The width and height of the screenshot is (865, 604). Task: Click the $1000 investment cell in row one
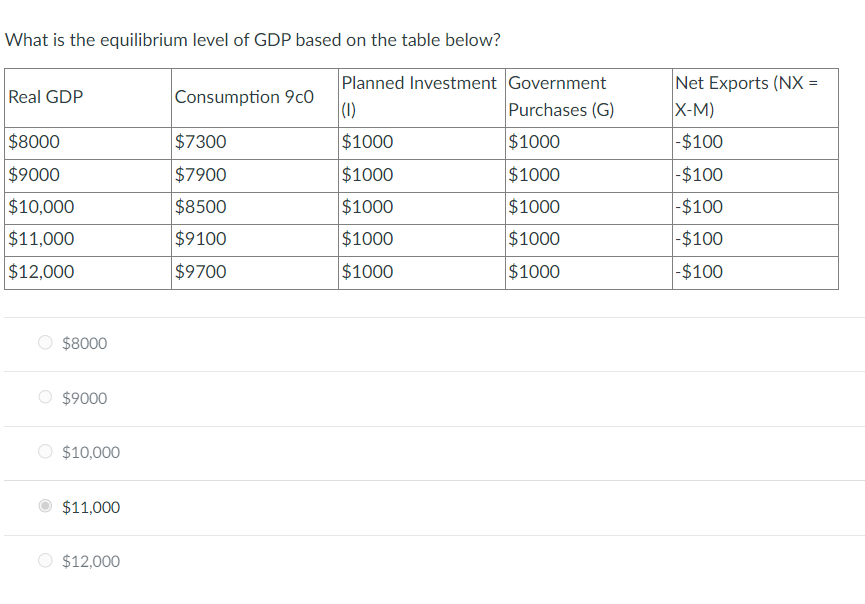click(362, 142)
